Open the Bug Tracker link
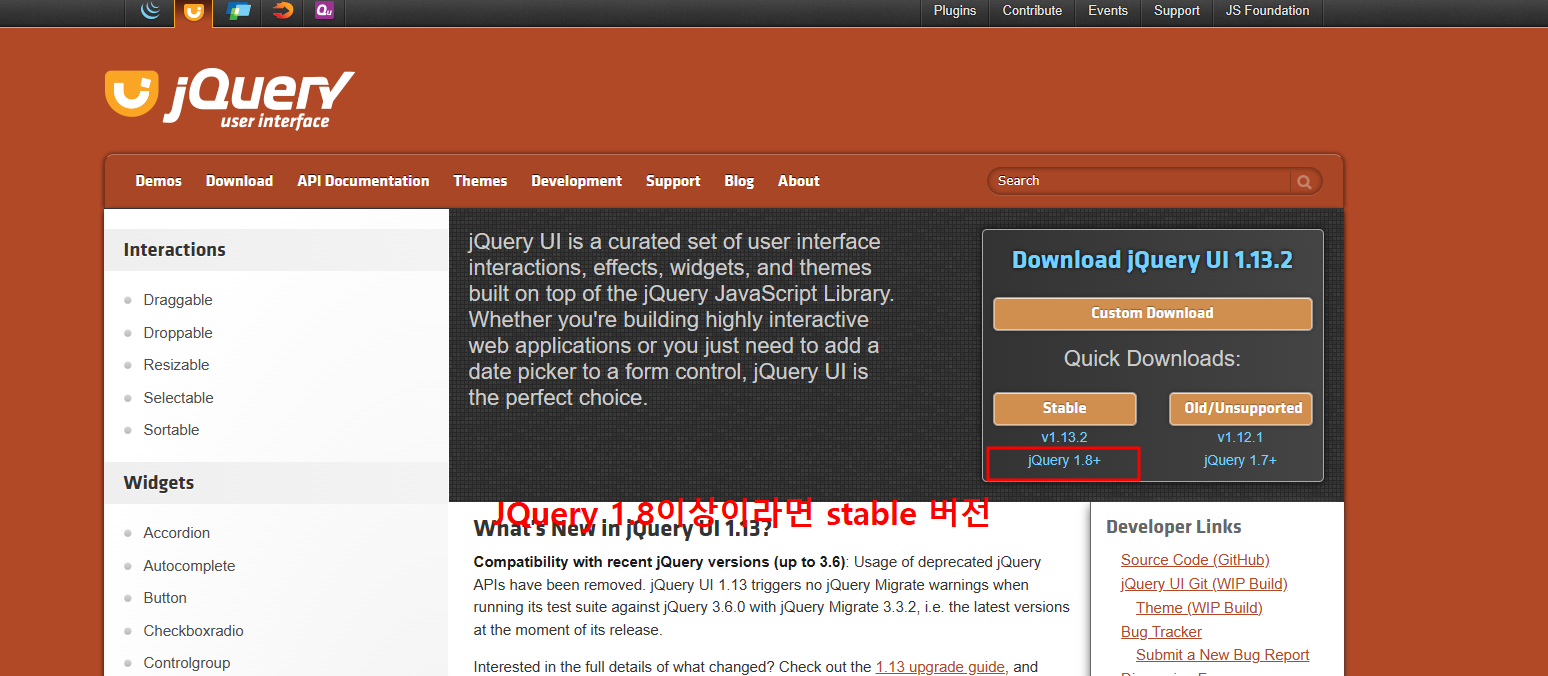This screenshot has height=676, width=1548. 1161,632
